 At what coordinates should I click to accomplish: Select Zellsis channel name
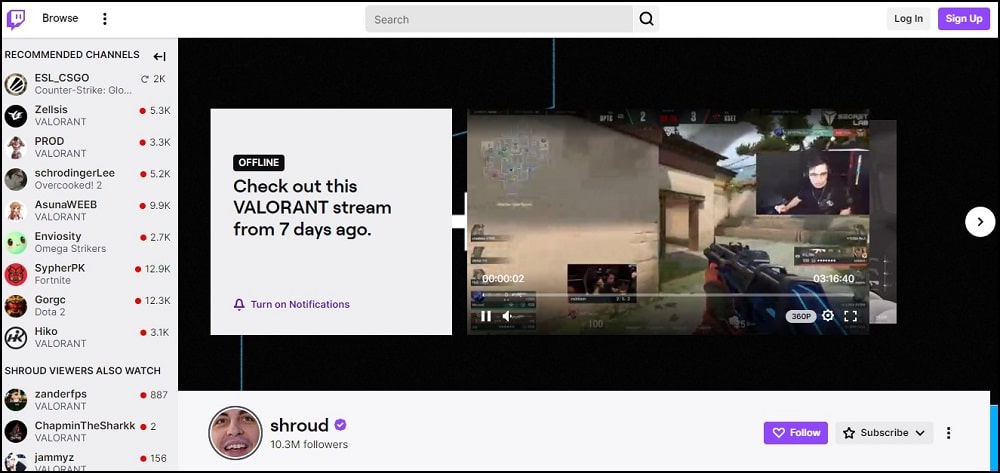(51, 110)
